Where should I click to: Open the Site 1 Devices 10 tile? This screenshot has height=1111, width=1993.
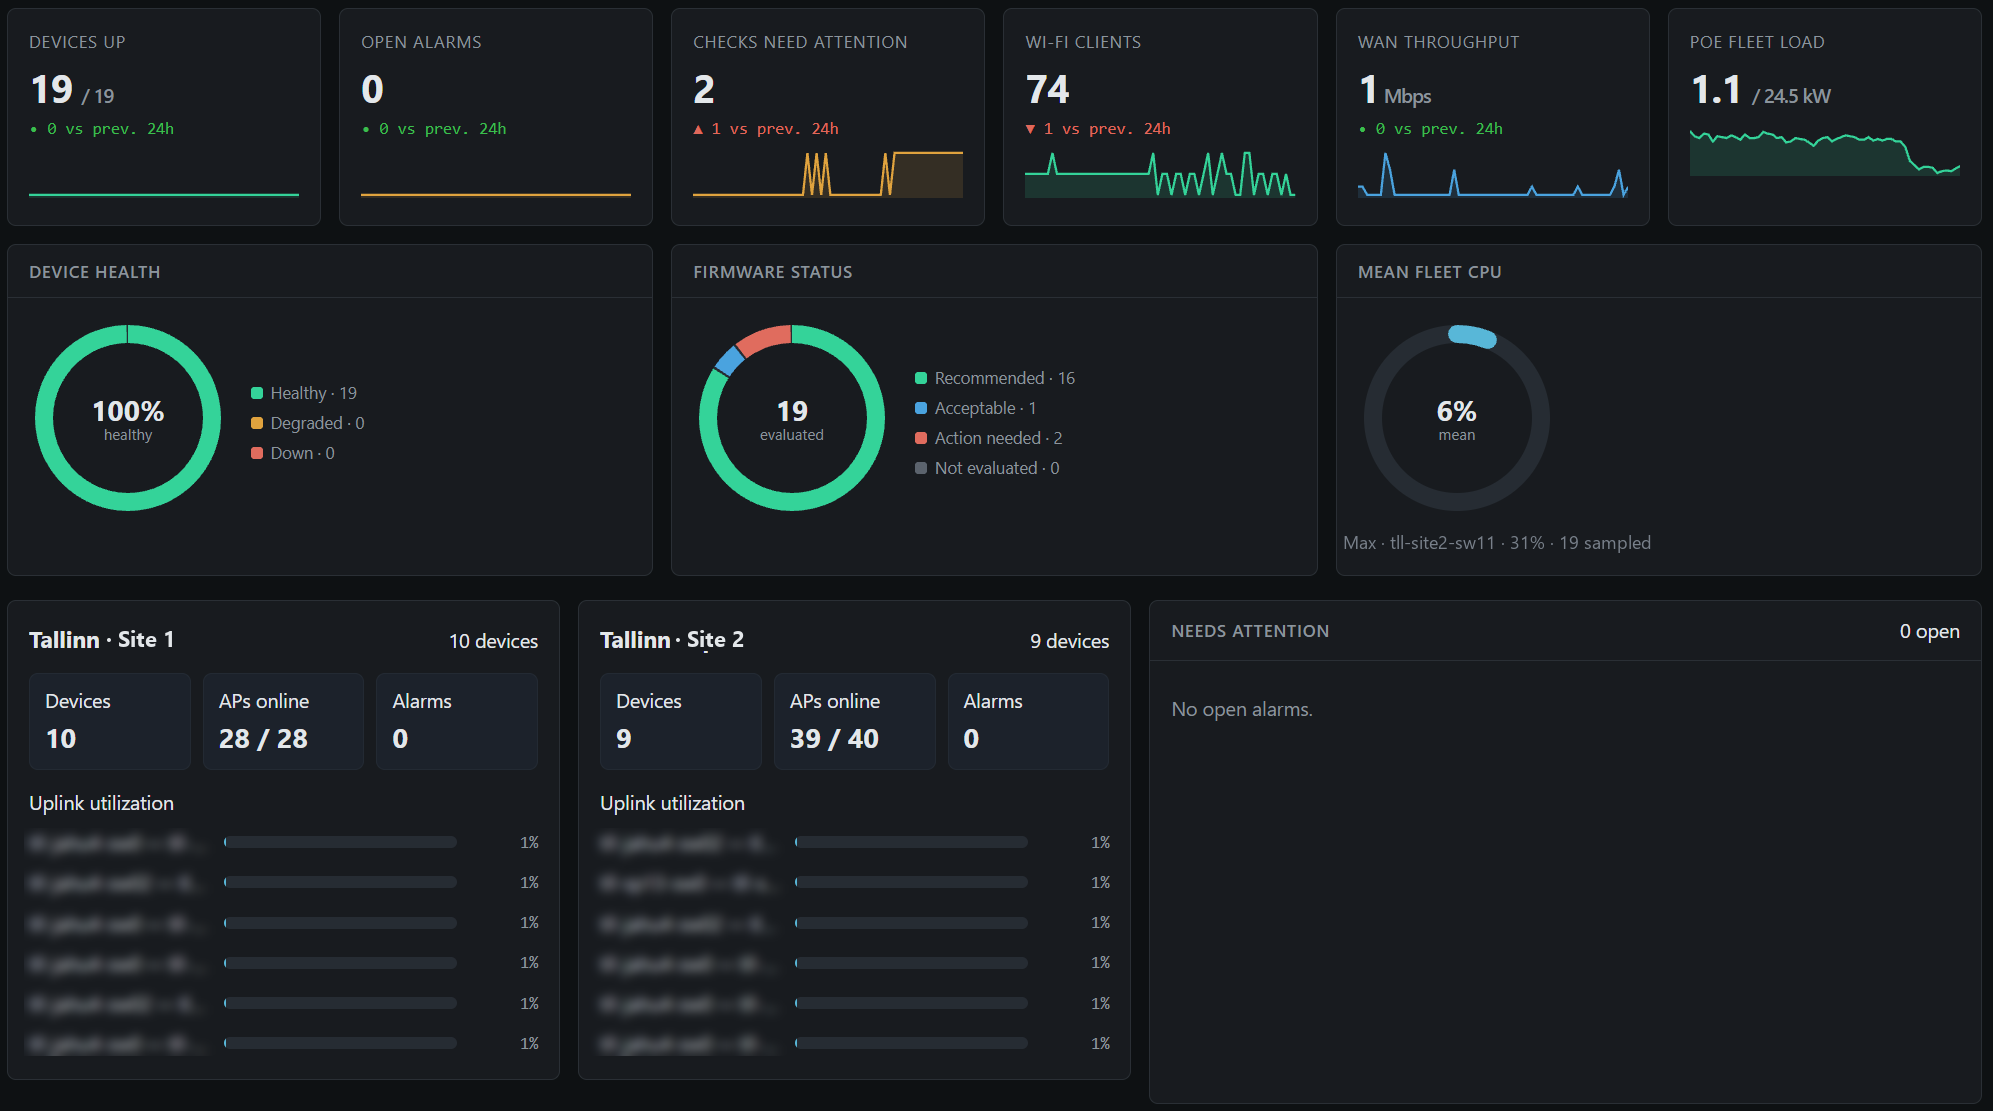click(110, 721)
